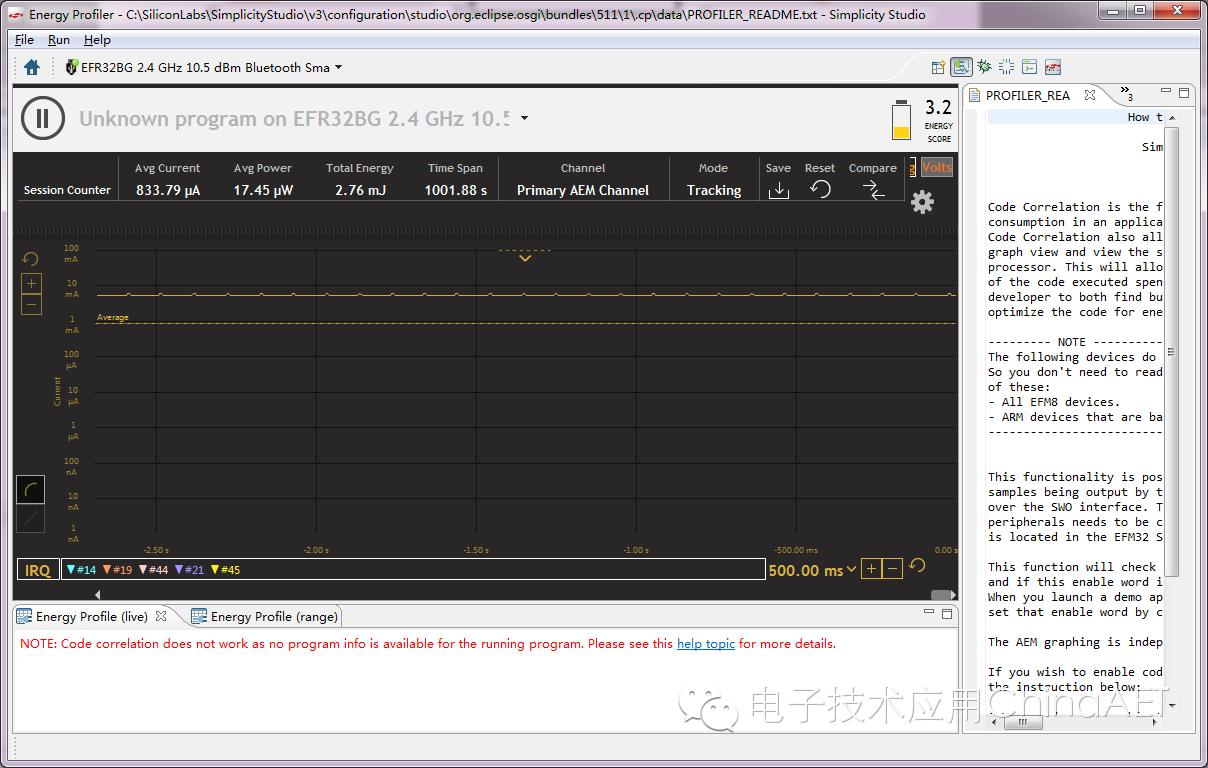Toggle logarithmic current scale mode
Screen dimensions: 1208x768
30,489
